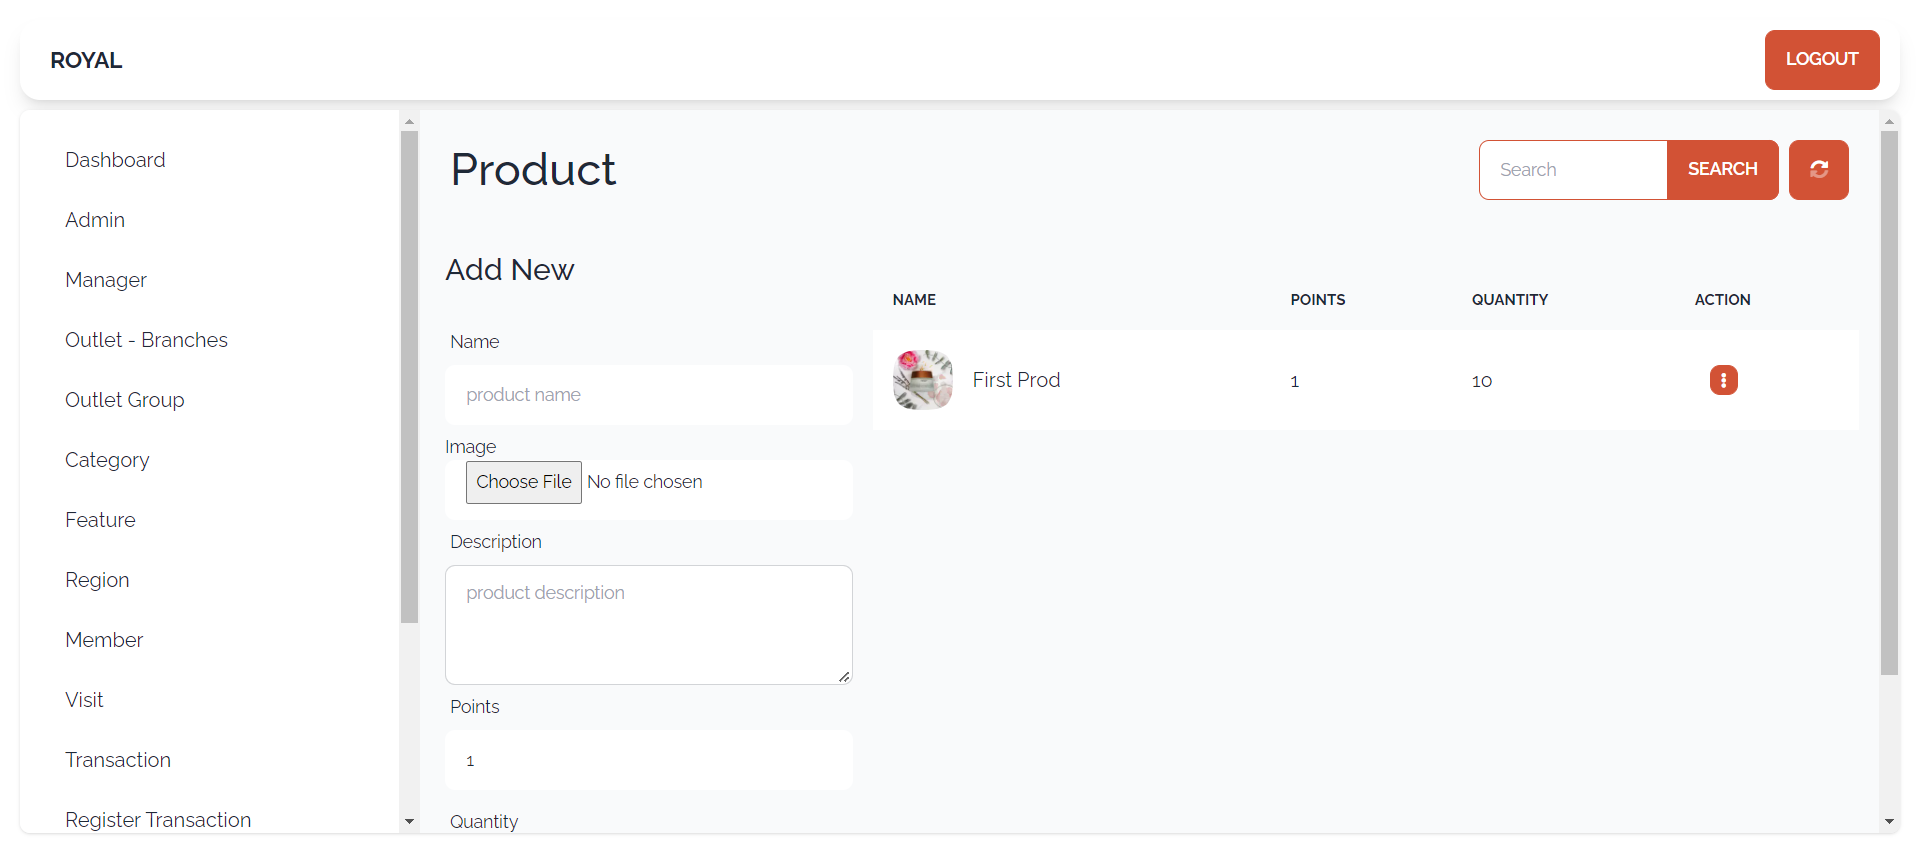Open the Member section
This screenshot has height=860, width=1920.
(104, 640)
